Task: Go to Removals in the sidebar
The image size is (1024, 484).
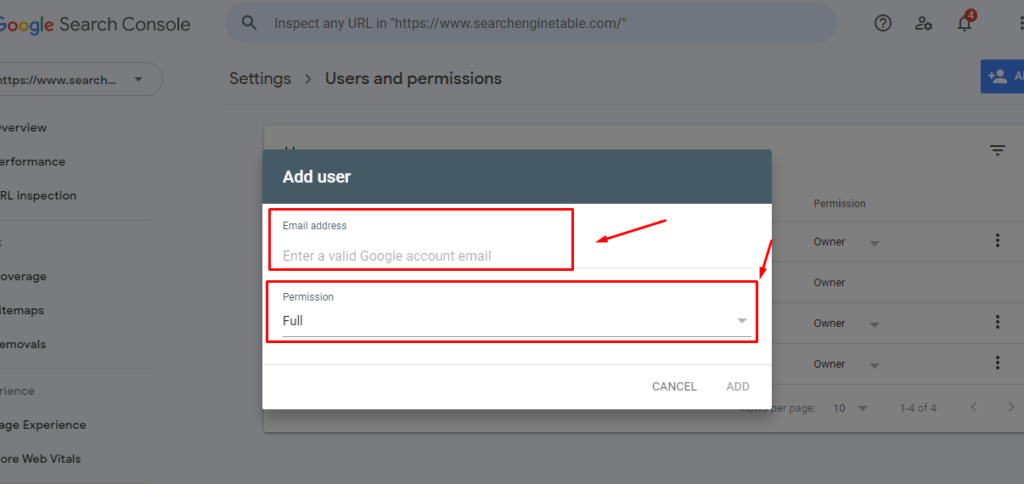Action: click(24, 344)
